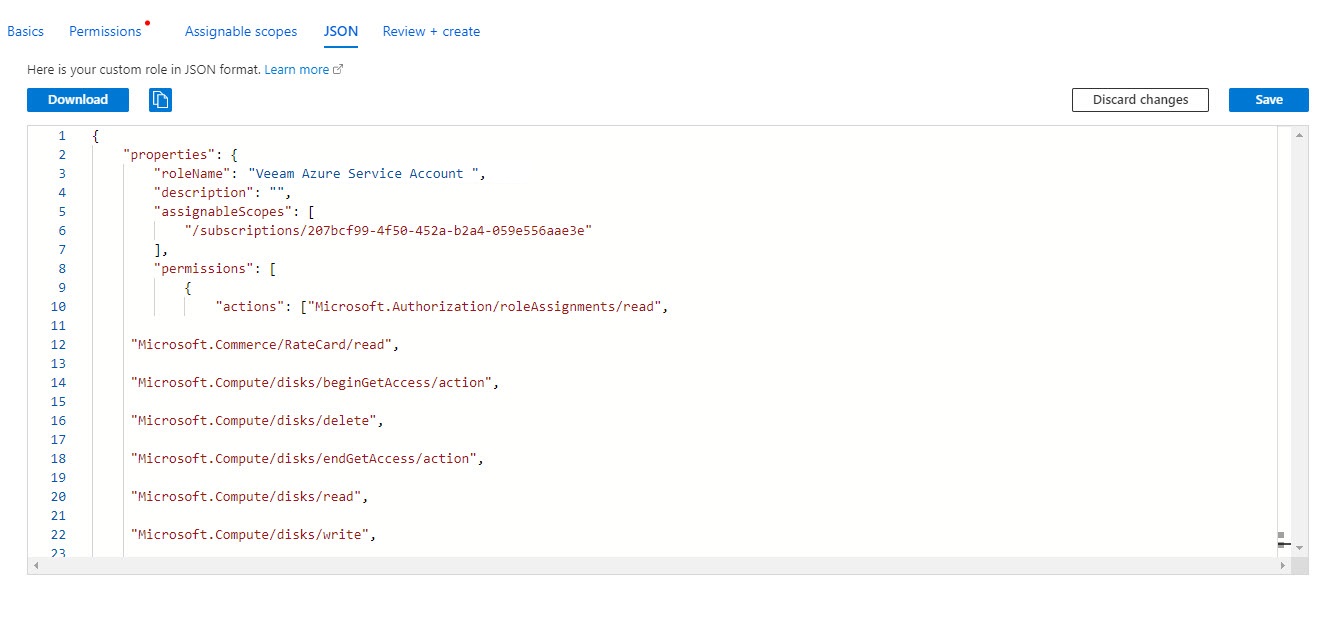Open the Review + create tab
Viewport: 1324px width, 619px height.
coord(431,31)
